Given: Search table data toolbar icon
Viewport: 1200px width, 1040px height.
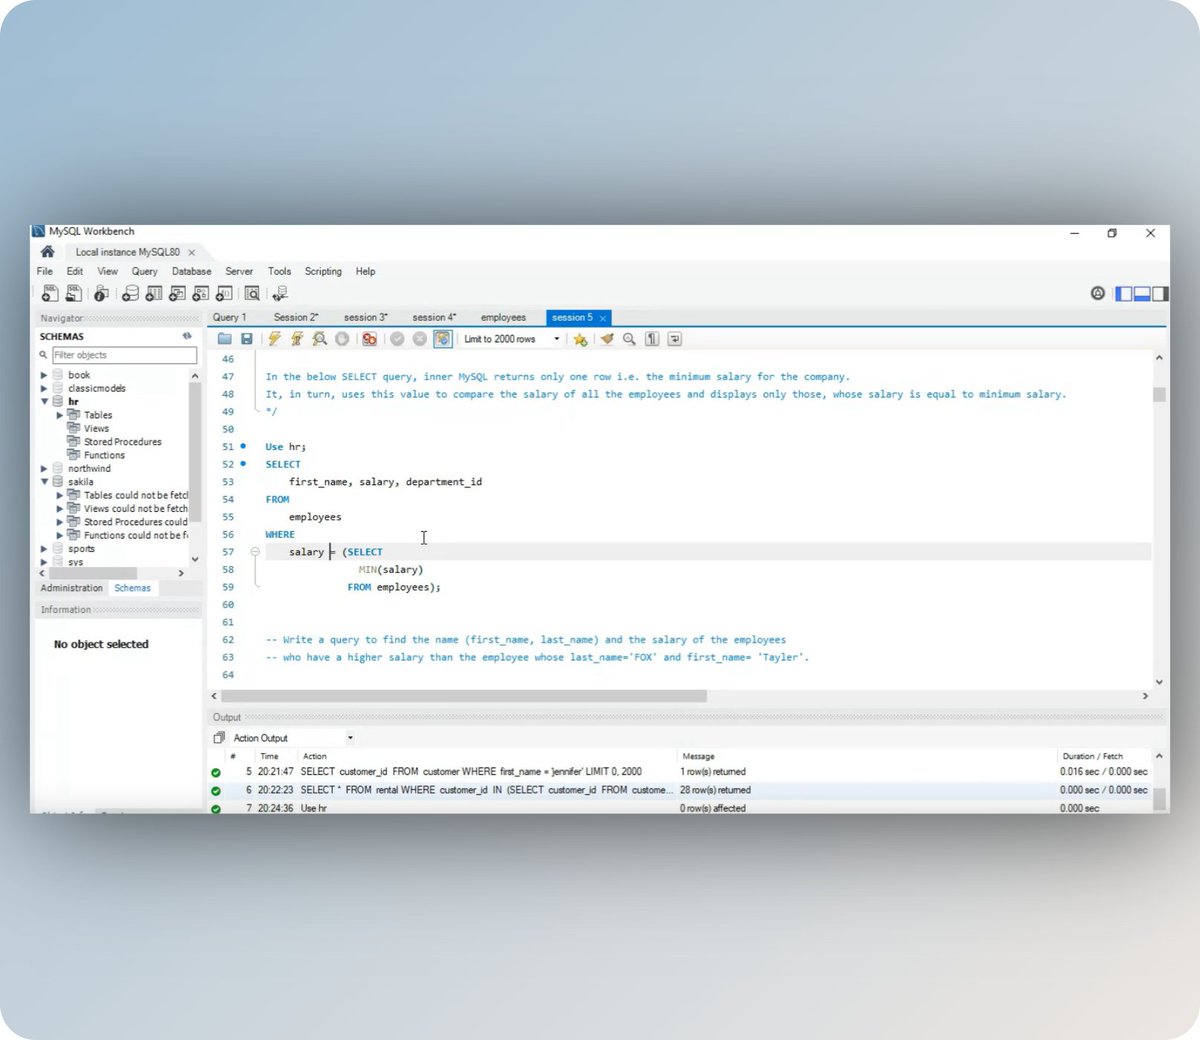Looking at the screenshot, I should pyautogui.click(x=252, y=294).
